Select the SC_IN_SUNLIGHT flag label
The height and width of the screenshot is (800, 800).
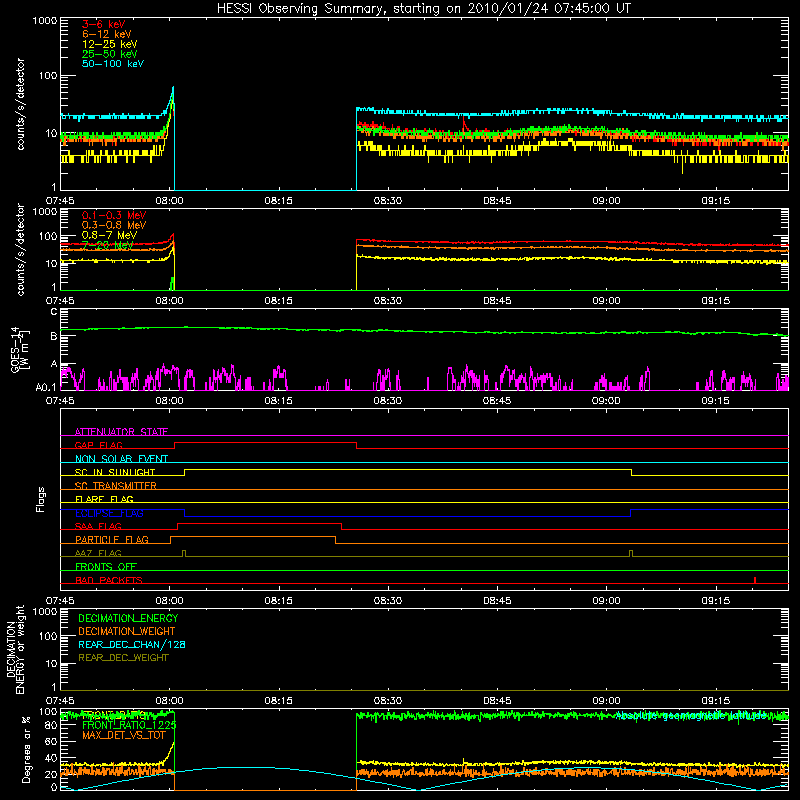[115, 472]
